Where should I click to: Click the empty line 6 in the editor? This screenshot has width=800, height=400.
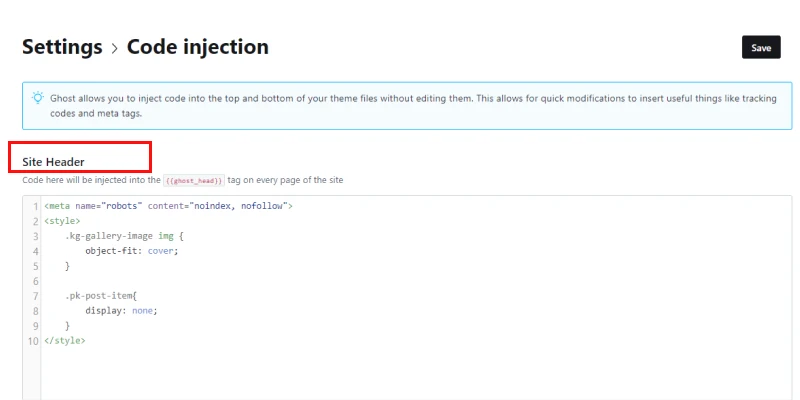tap(300, 280)
